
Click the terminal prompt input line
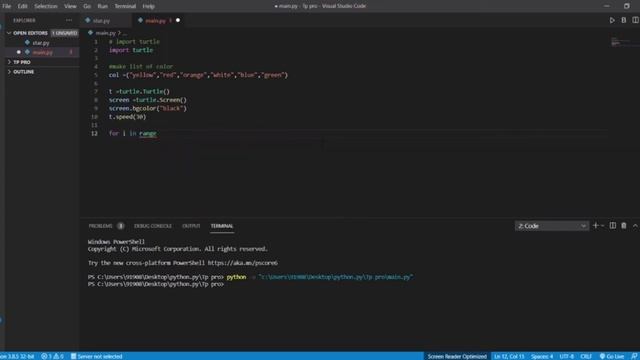156,284
